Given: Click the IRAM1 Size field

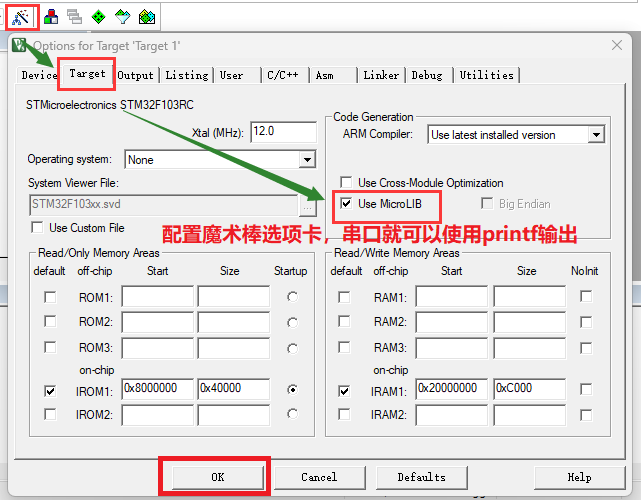Looking at the screenshot, I should [x=530, y=388].
